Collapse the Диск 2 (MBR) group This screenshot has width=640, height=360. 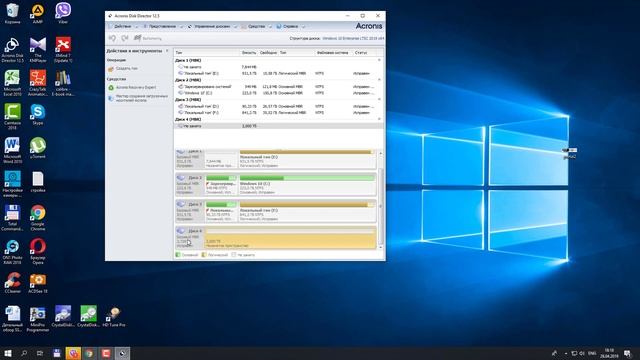379,80
